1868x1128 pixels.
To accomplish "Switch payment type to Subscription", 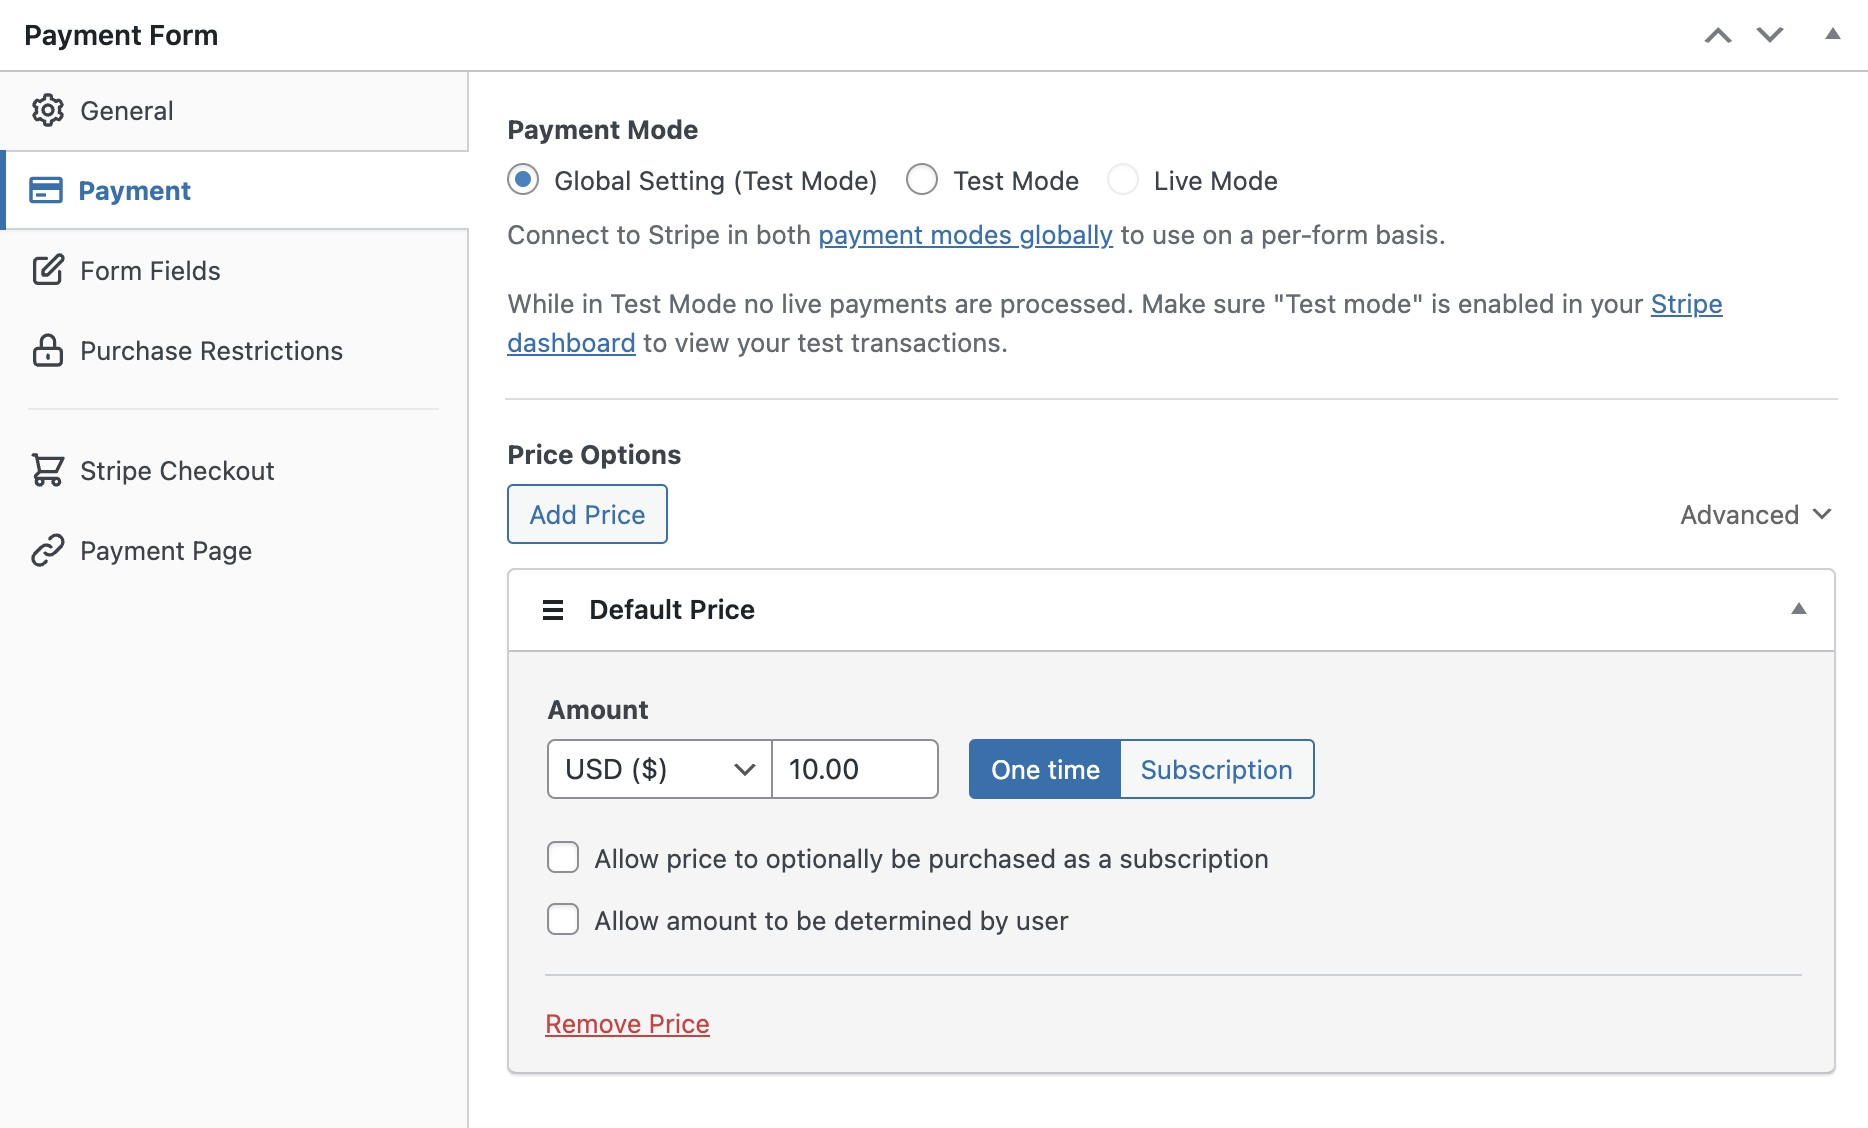I will pyautogui.click(x=1216, y=769).
